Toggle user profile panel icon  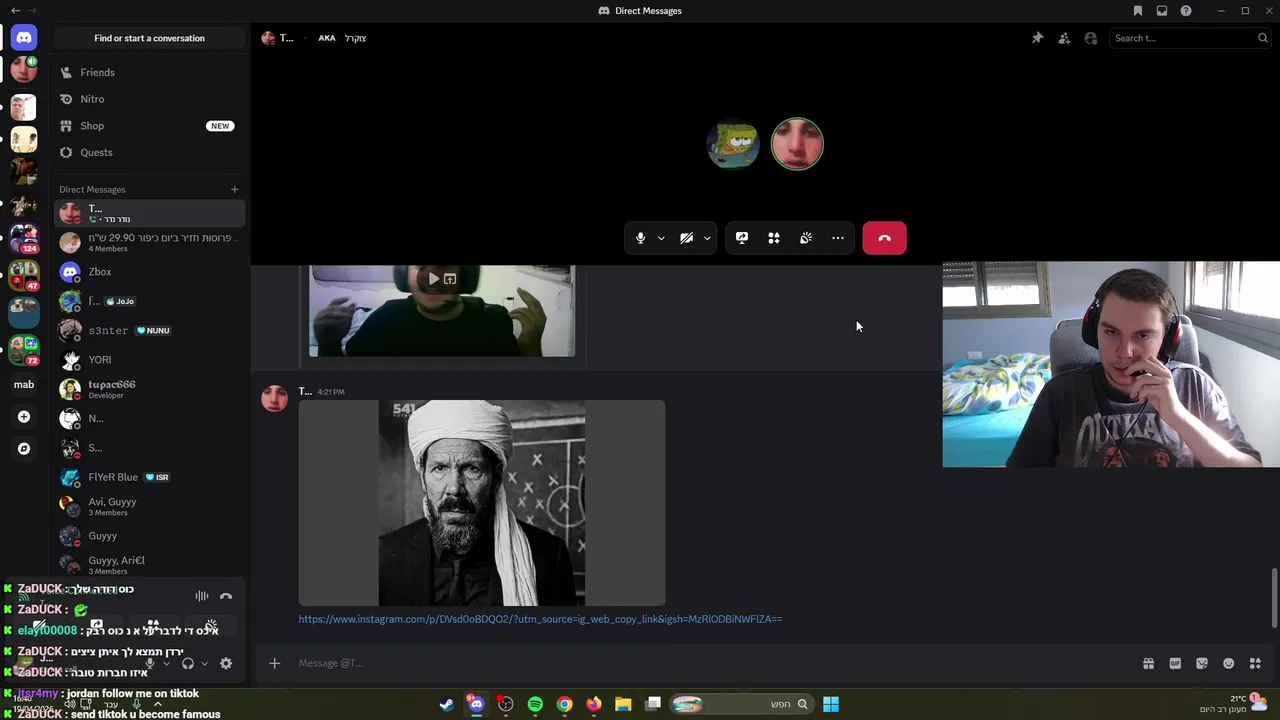1091,38
